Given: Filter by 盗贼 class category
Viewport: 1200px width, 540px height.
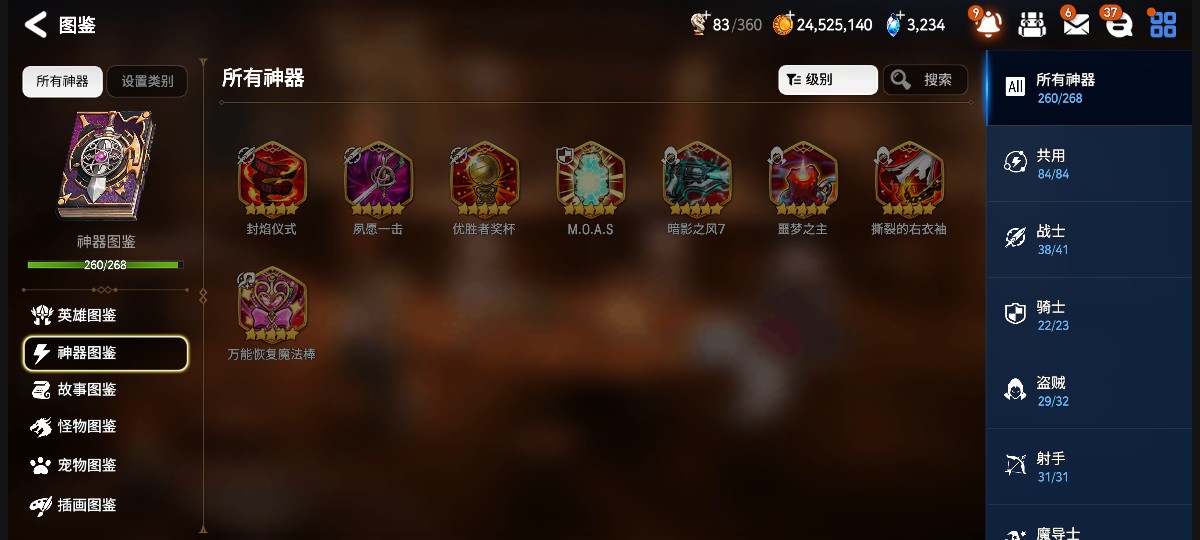Looking at the screenshot, I should (x=1092, y=391).
